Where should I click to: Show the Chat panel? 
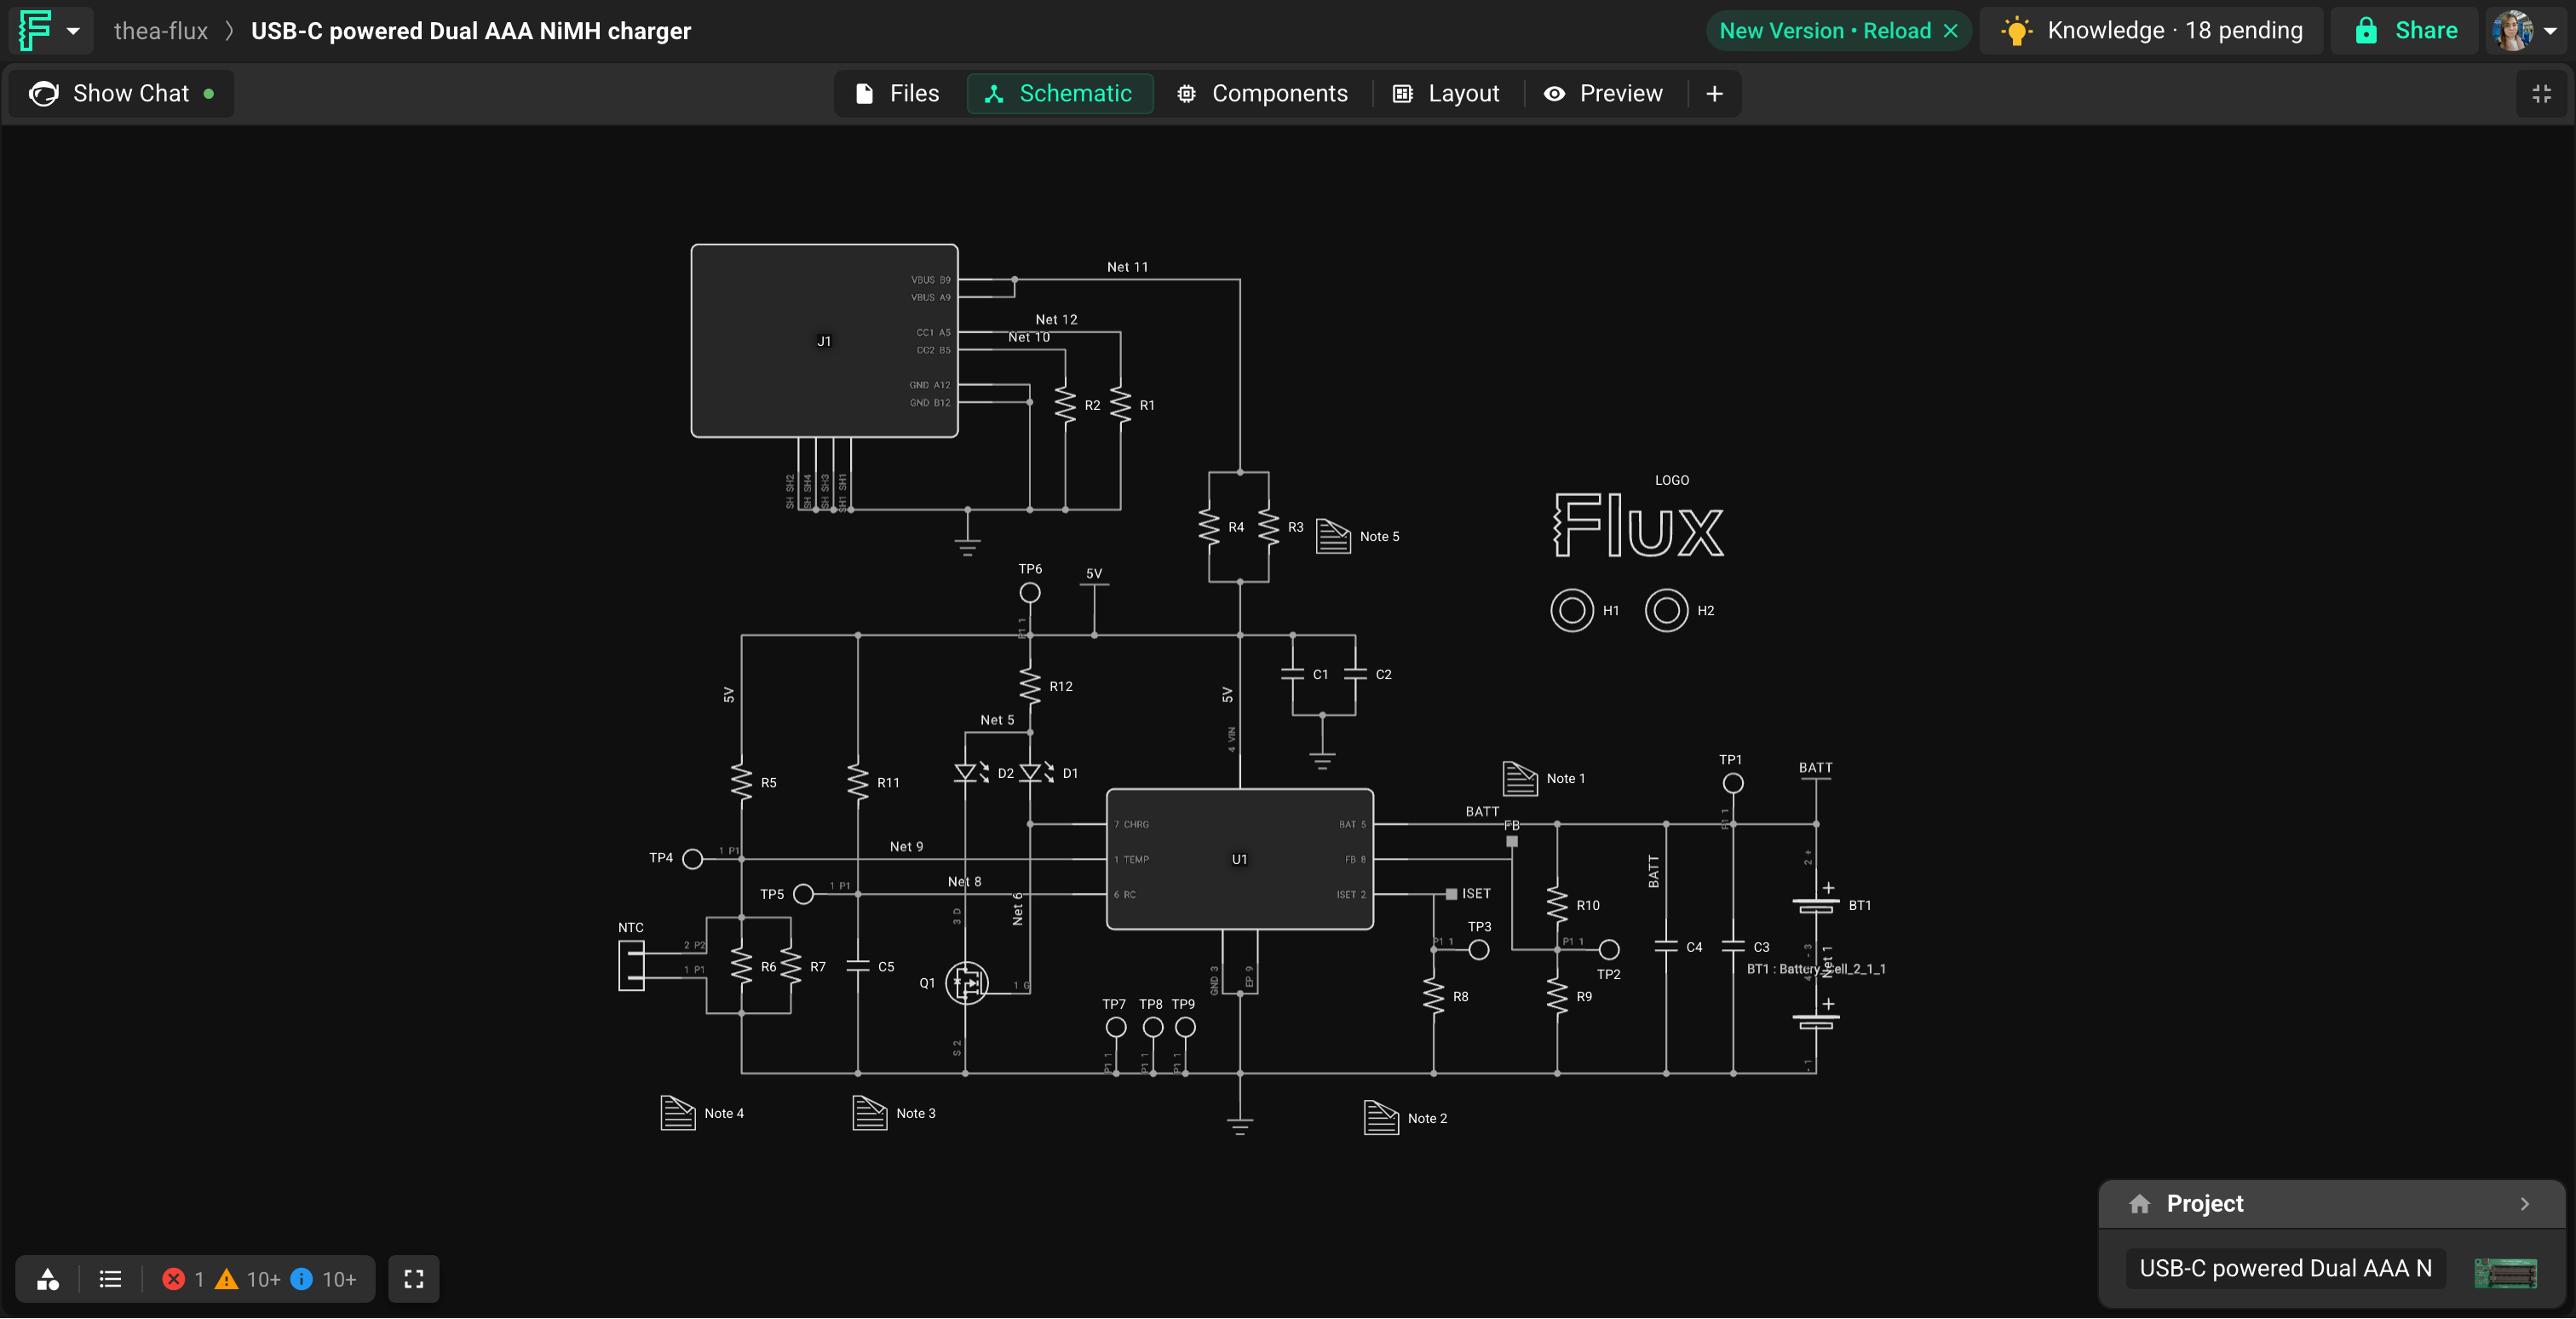(122, 94)
